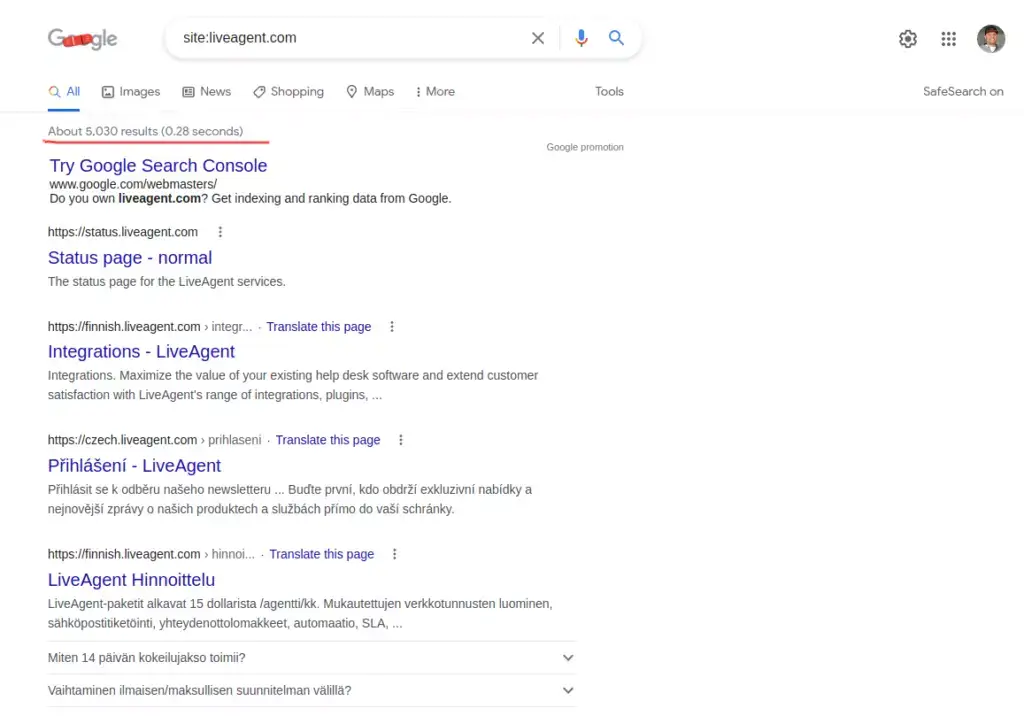The image size is (1024, 716).
Task: Select the voice search microphone icon
Action: [x=581, y=37]
